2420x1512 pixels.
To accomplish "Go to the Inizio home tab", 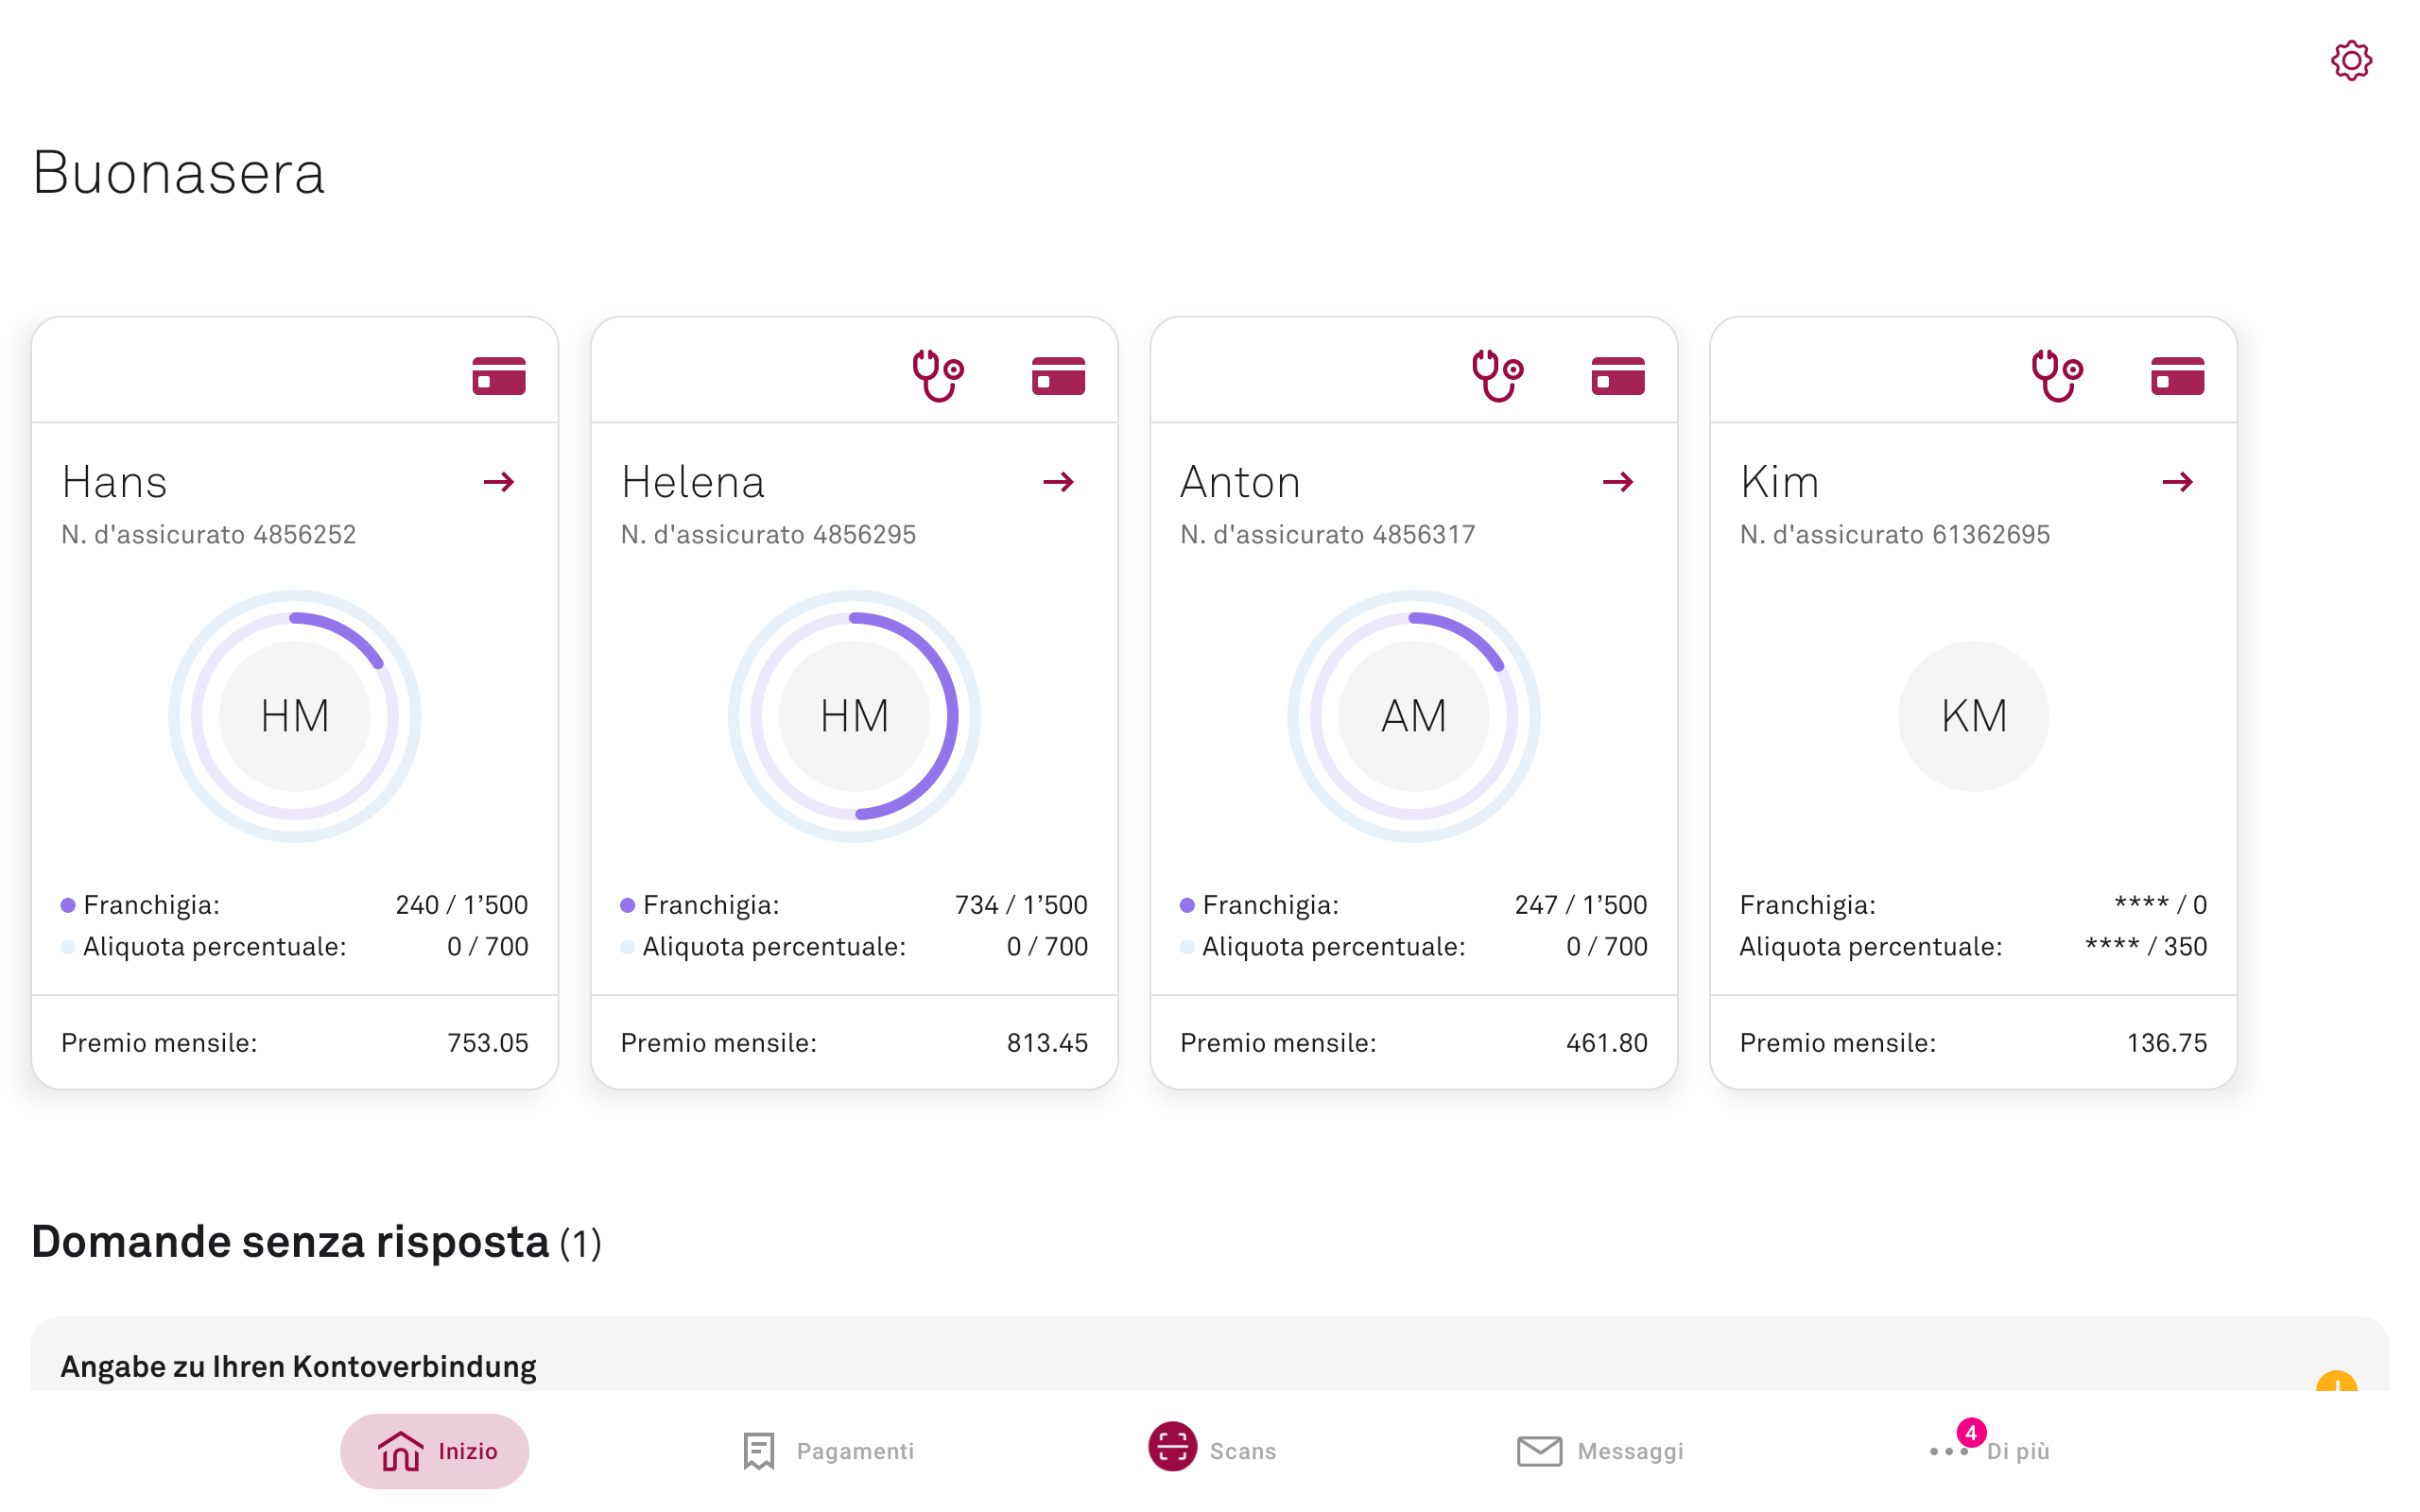I will [x=435, y=1450].
